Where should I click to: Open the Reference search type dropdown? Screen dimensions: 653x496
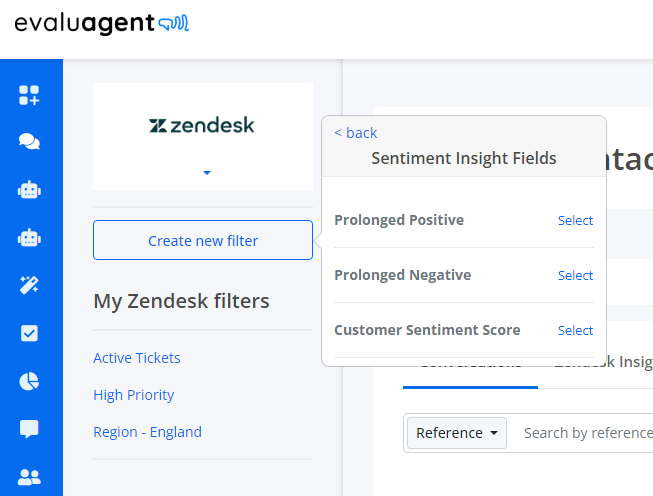click(457, 433)
